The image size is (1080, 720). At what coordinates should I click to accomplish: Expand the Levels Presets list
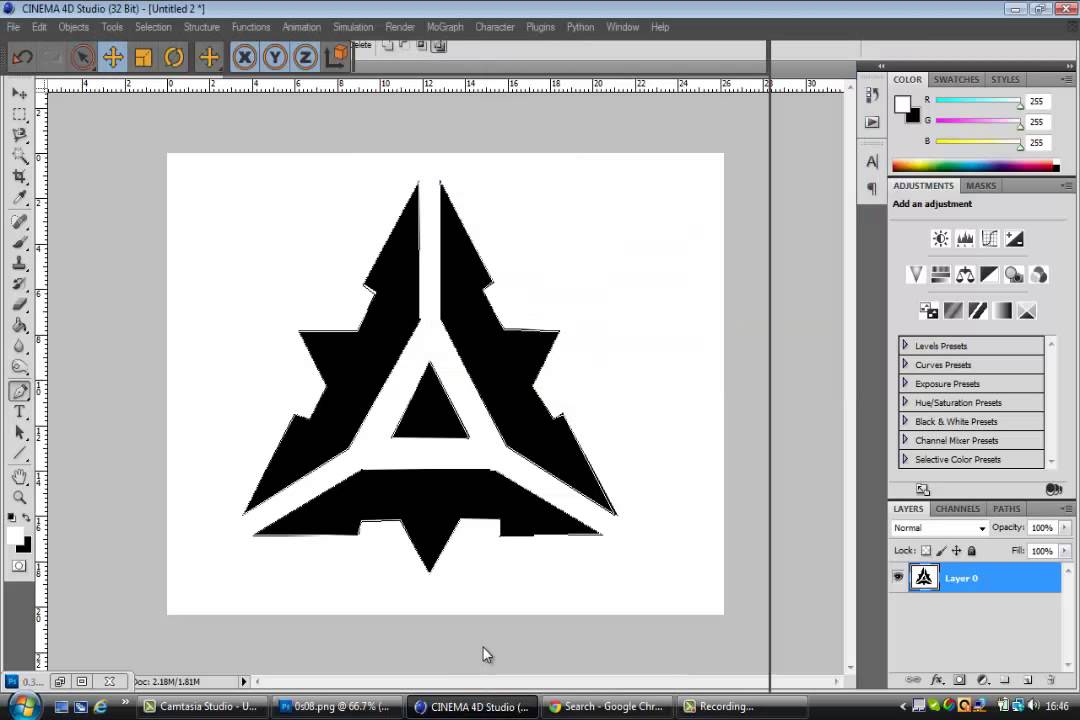click(x=905, y=346)
